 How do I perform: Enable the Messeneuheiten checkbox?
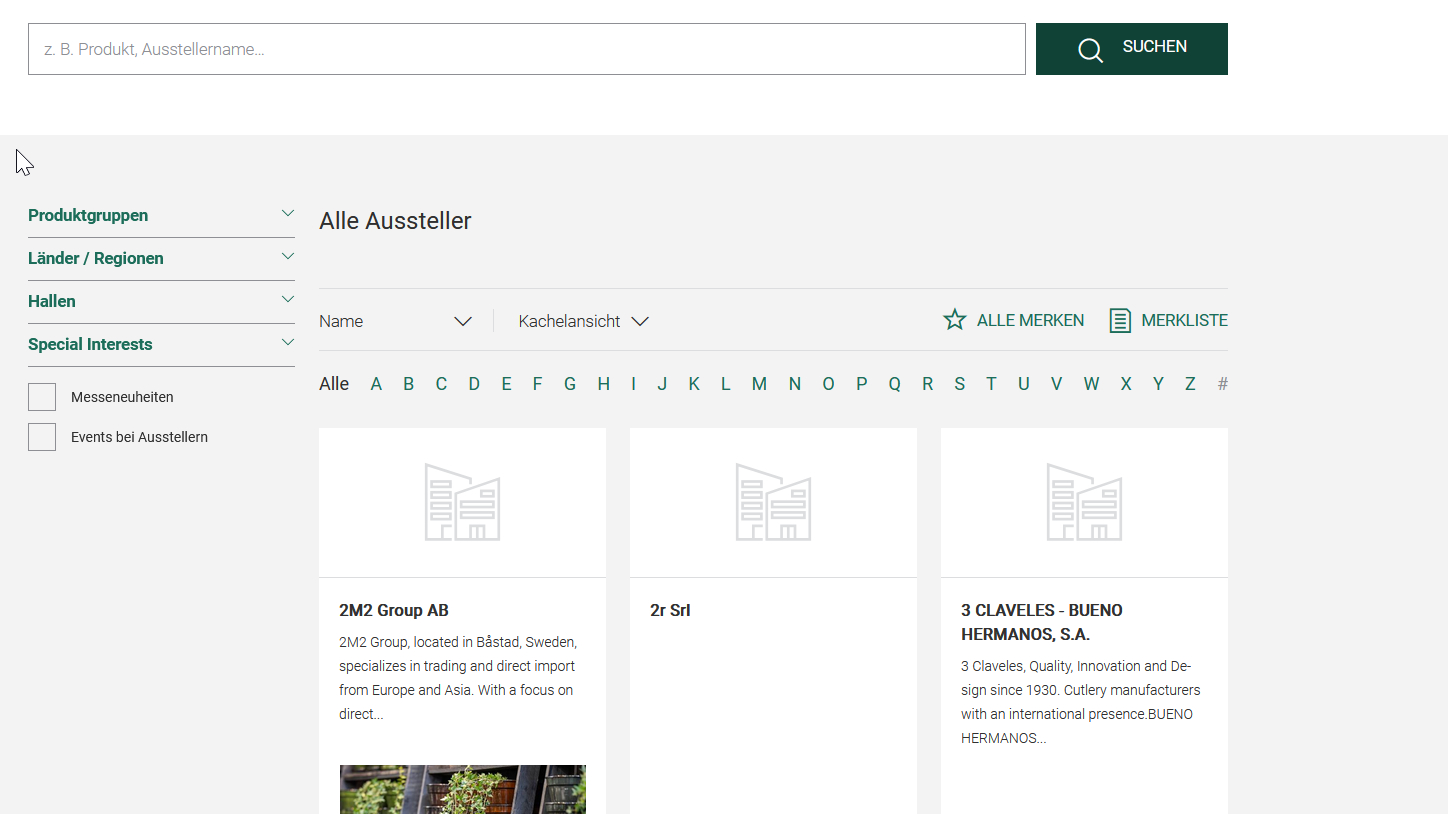[x=41, y=396]
